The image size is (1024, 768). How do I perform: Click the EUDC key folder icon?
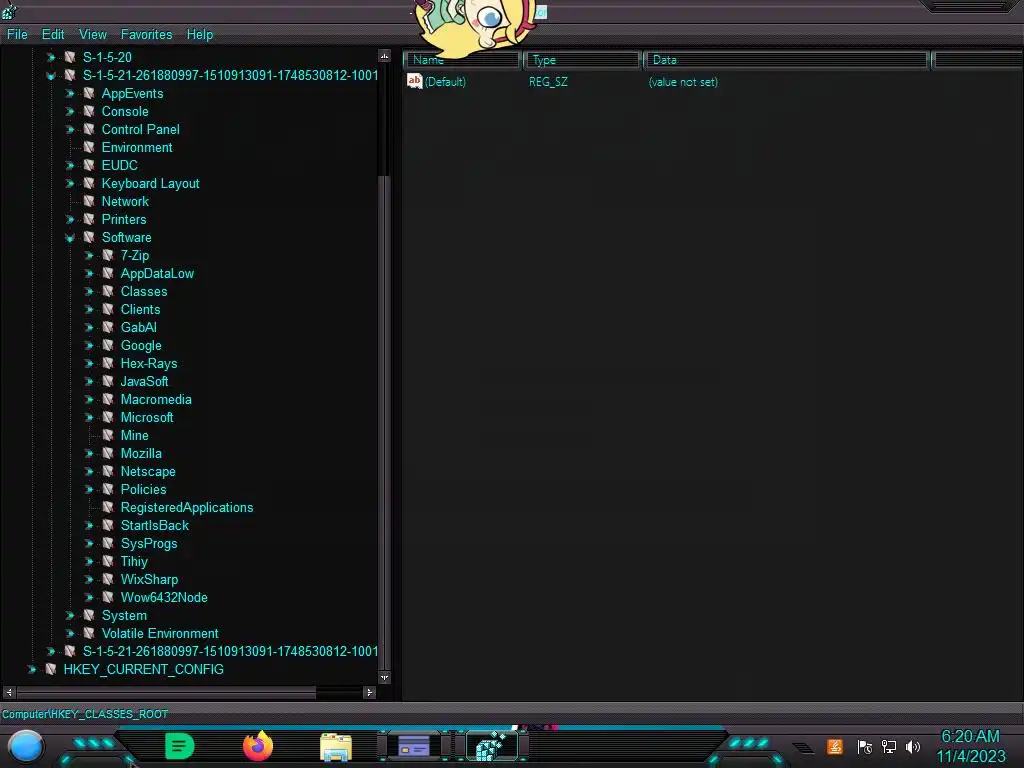pyautogui.click(x=89, y=165)
